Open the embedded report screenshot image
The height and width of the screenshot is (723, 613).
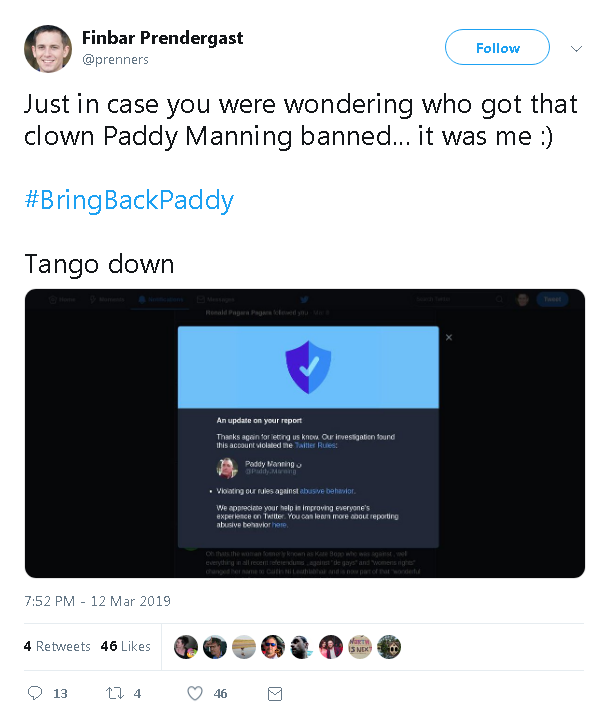[x=304, y=433]
